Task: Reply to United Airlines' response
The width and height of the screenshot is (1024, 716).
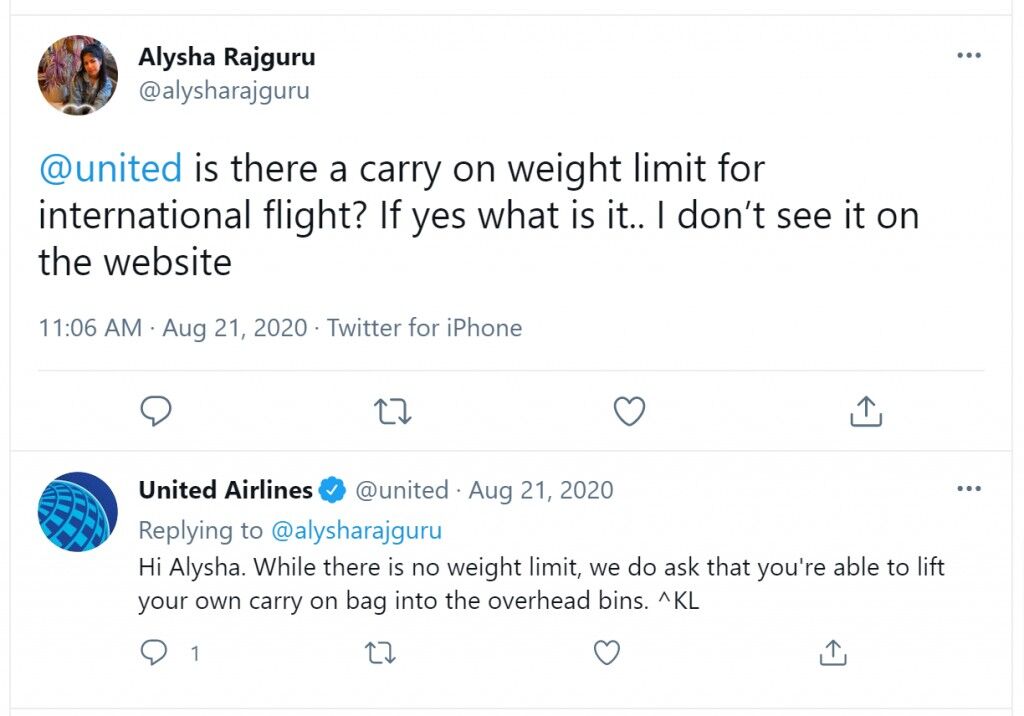Action: (154, 652)
